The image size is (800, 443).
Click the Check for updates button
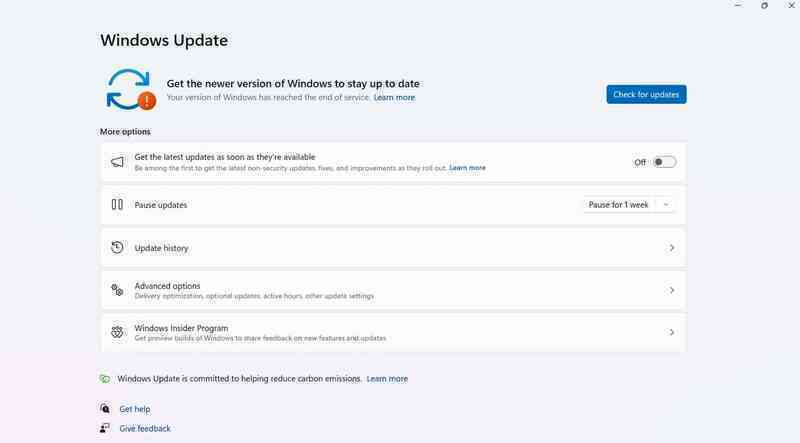646,94
